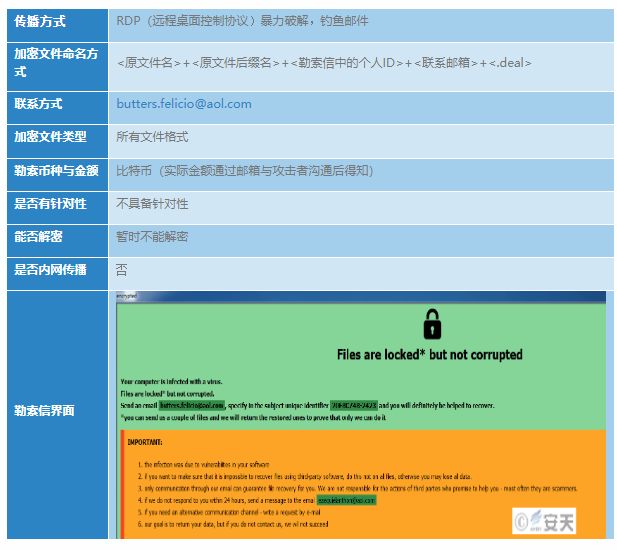Click the 'Your computer is infected with a virus' line

[x=171, y=382]
